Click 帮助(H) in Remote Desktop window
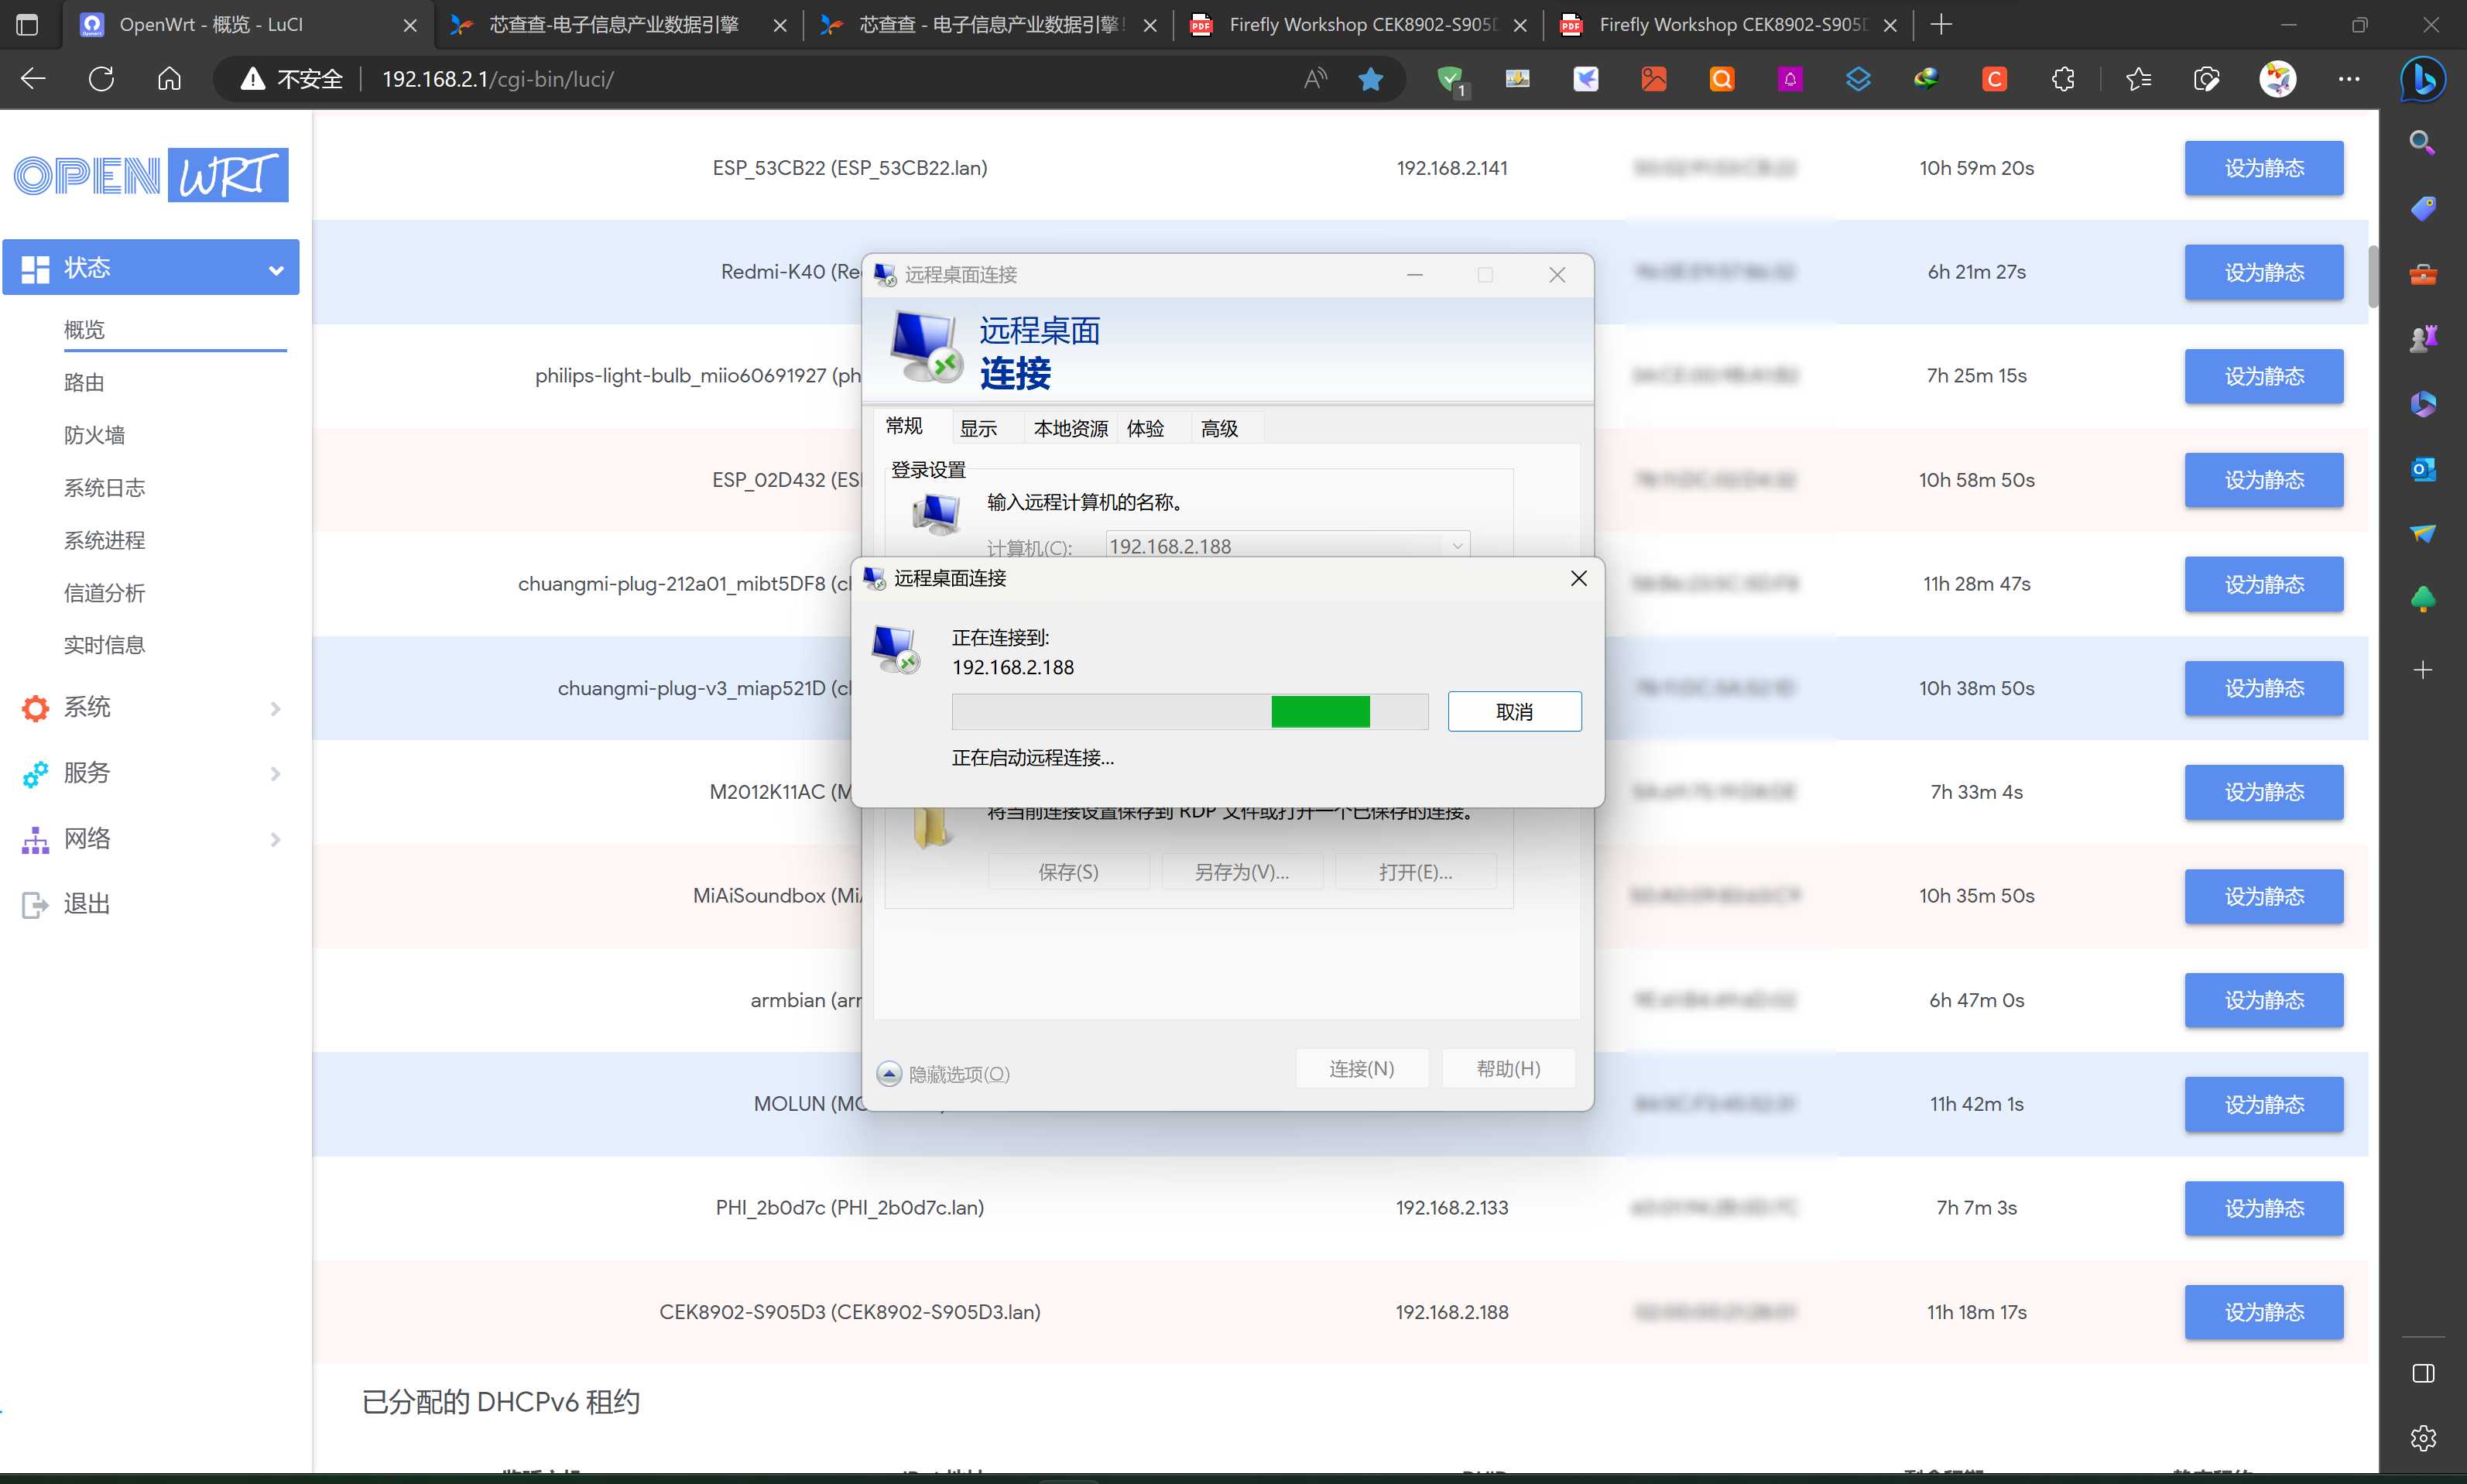 (1508, 1068)
